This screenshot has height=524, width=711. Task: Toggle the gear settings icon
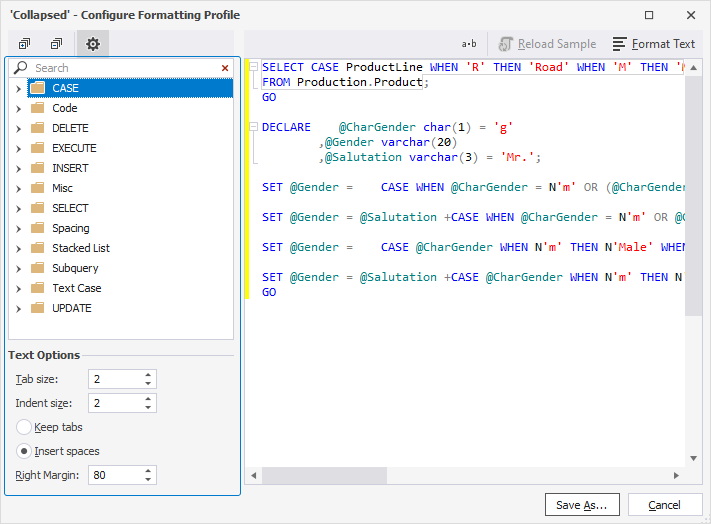[x=93, y=44]
